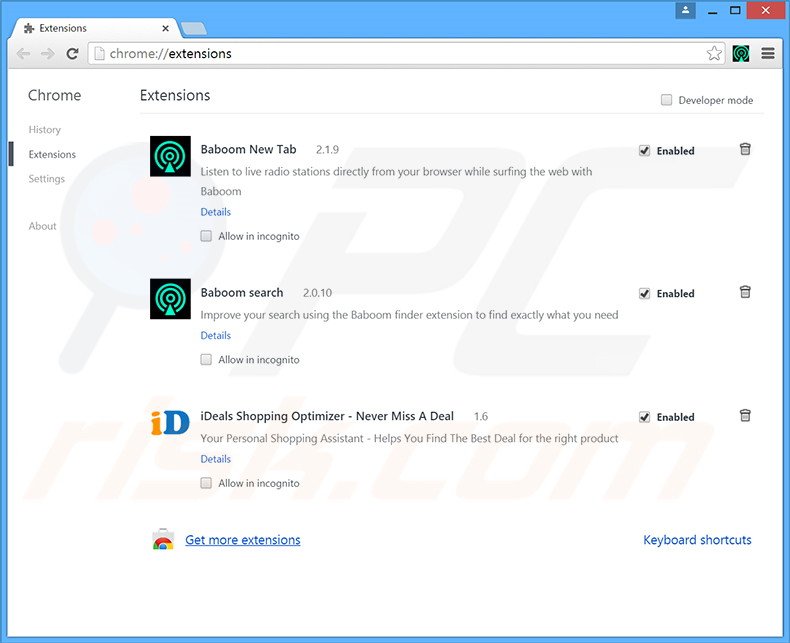Select Extensions in the Chrome sidebar
The width and height of the screenshot is (790, 643).
coord(52,154)
